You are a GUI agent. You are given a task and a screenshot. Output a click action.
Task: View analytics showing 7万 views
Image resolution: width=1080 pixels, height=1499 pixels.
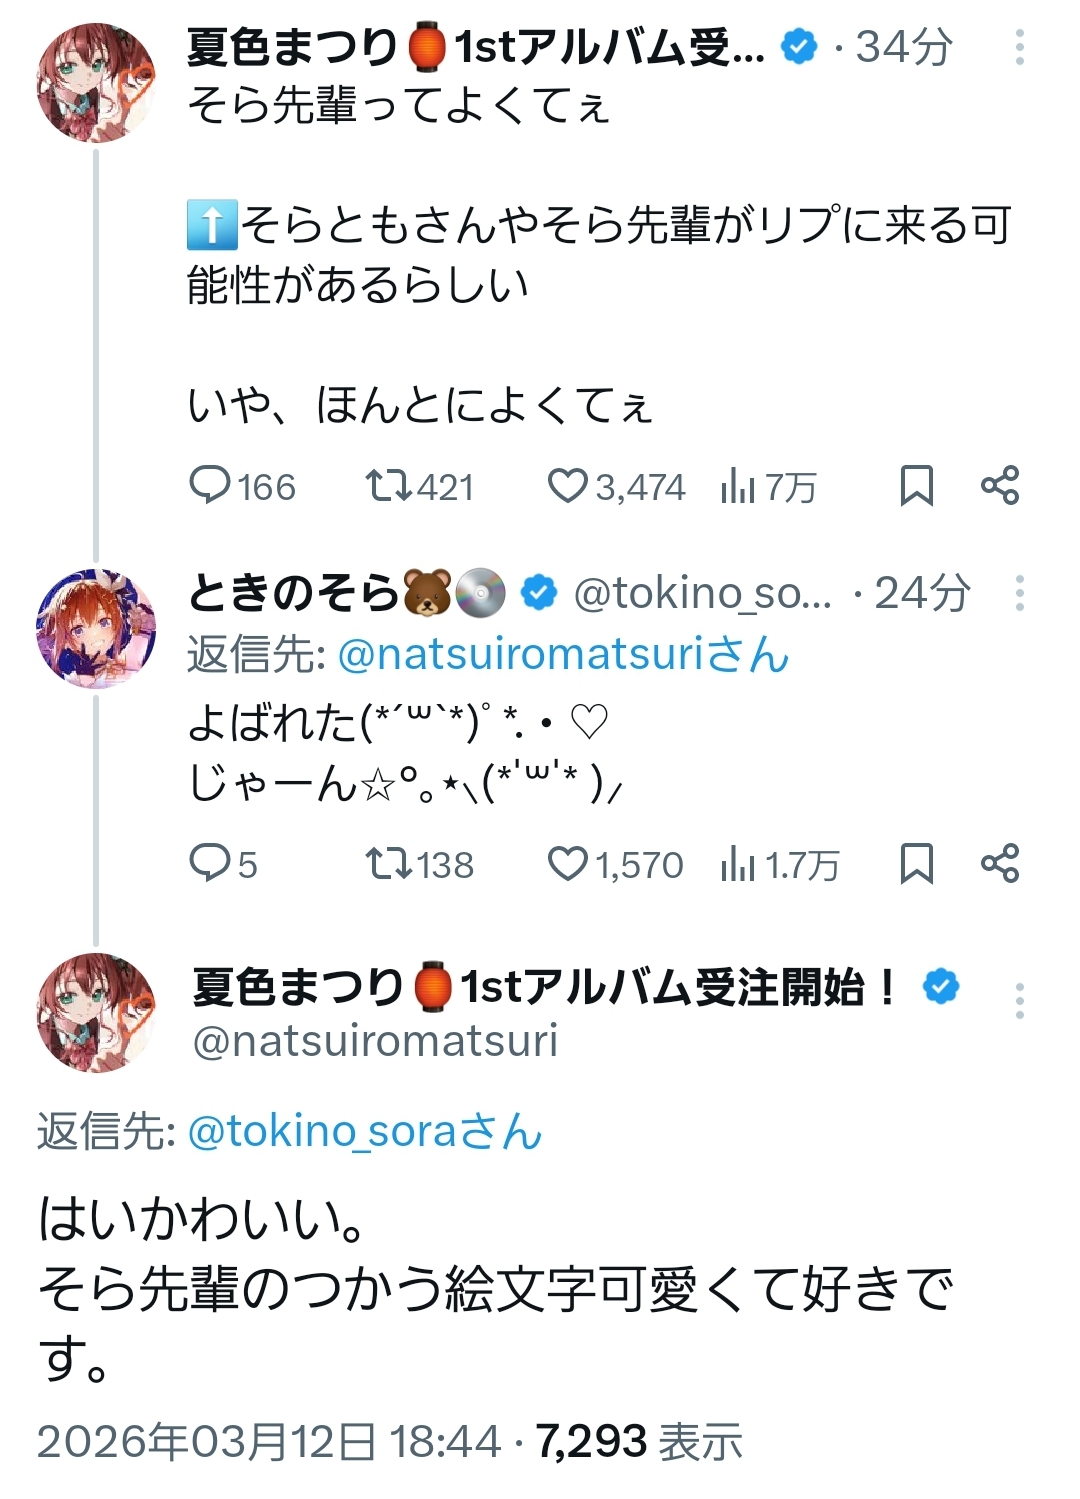click(738, 487)
